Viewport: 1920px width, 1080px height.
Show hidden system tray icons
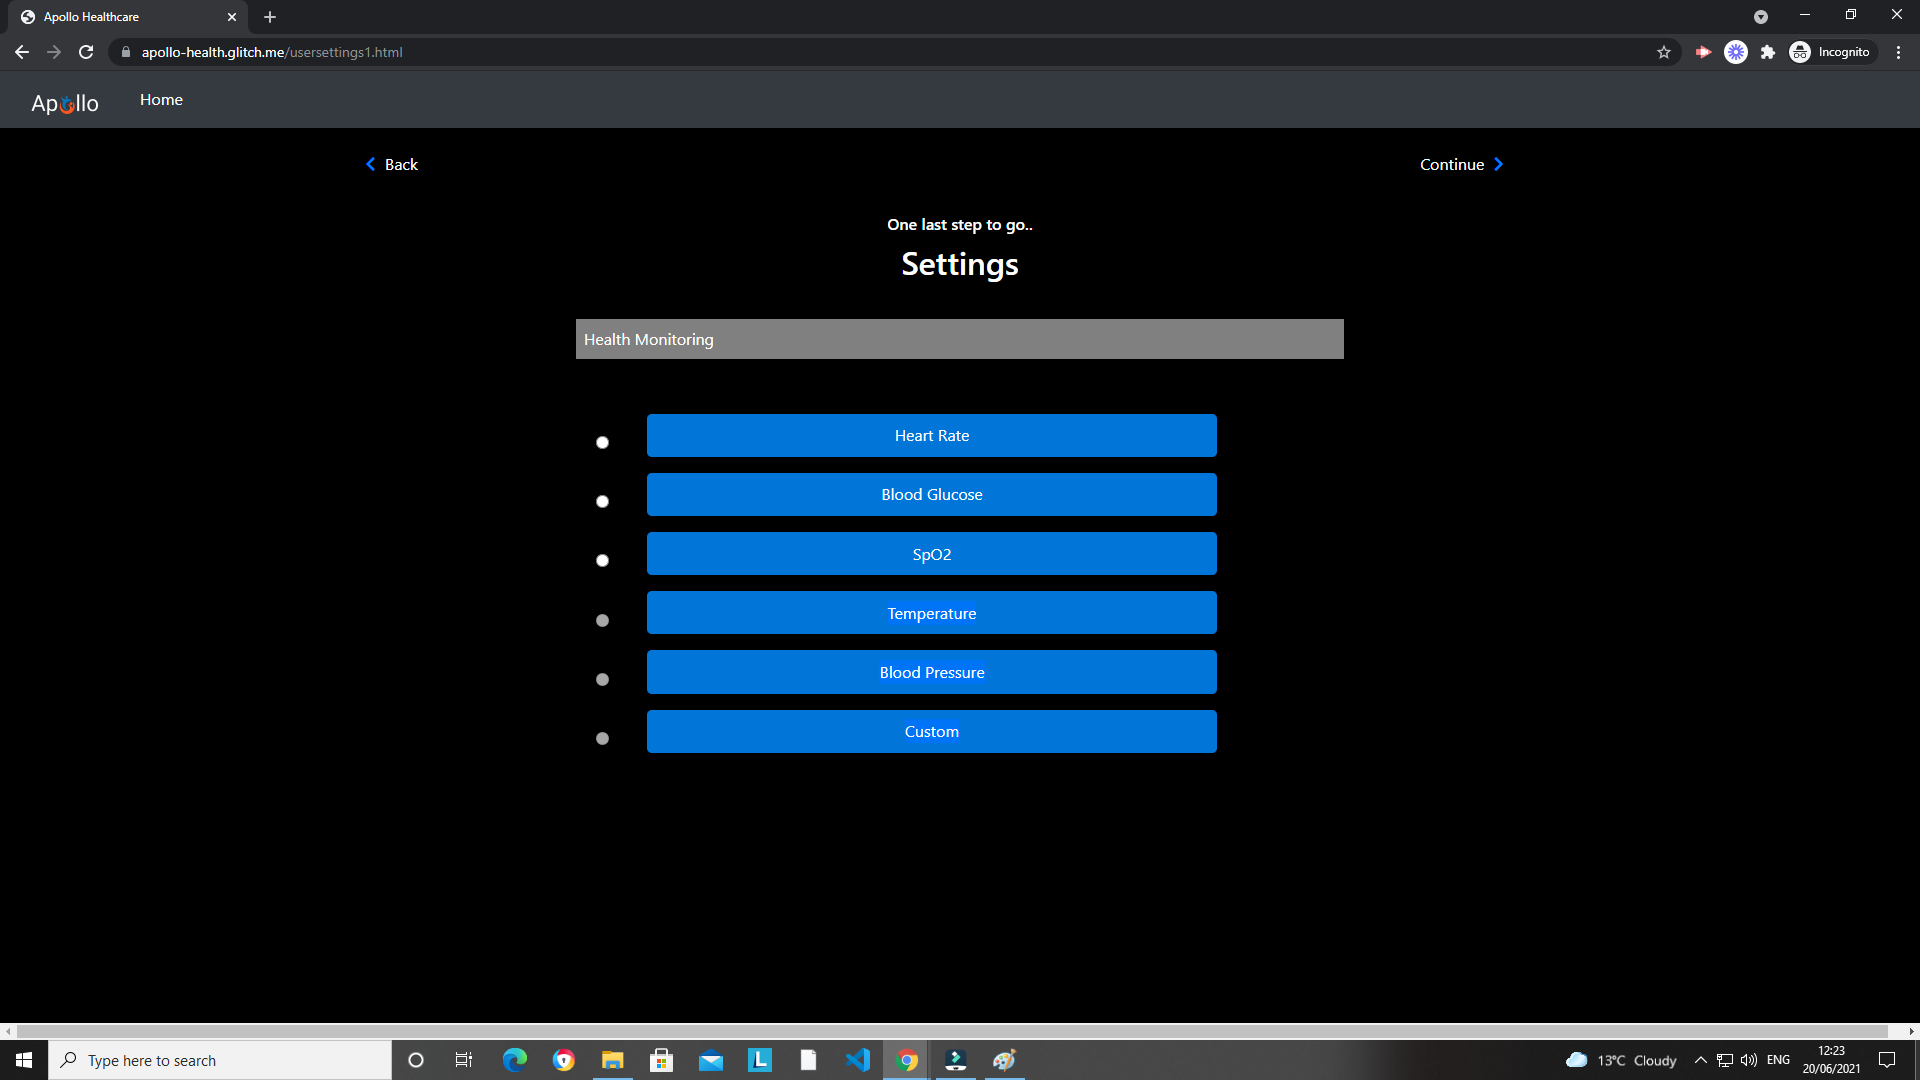click(1700, 1060)
